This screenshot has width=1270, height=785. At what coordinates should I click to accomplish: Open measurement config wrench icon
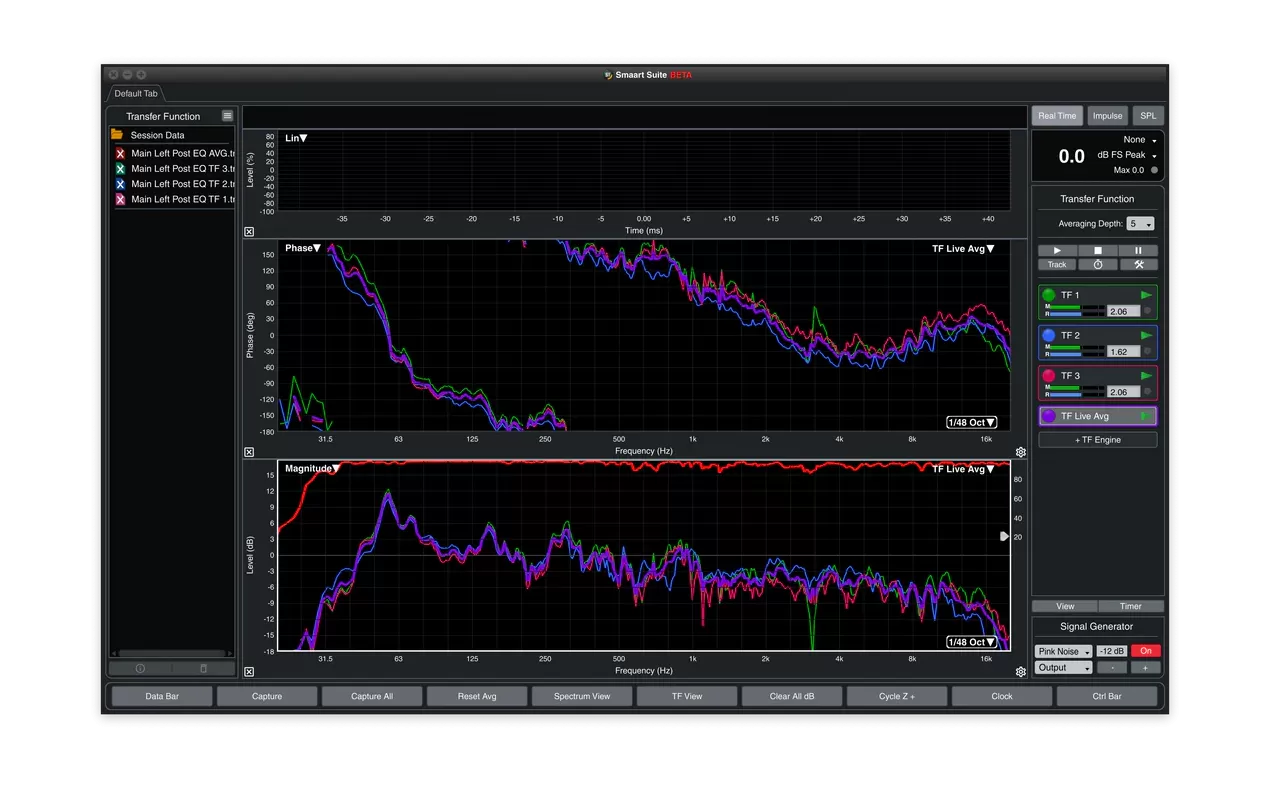pyautogui.click(x=1138, y=265)
